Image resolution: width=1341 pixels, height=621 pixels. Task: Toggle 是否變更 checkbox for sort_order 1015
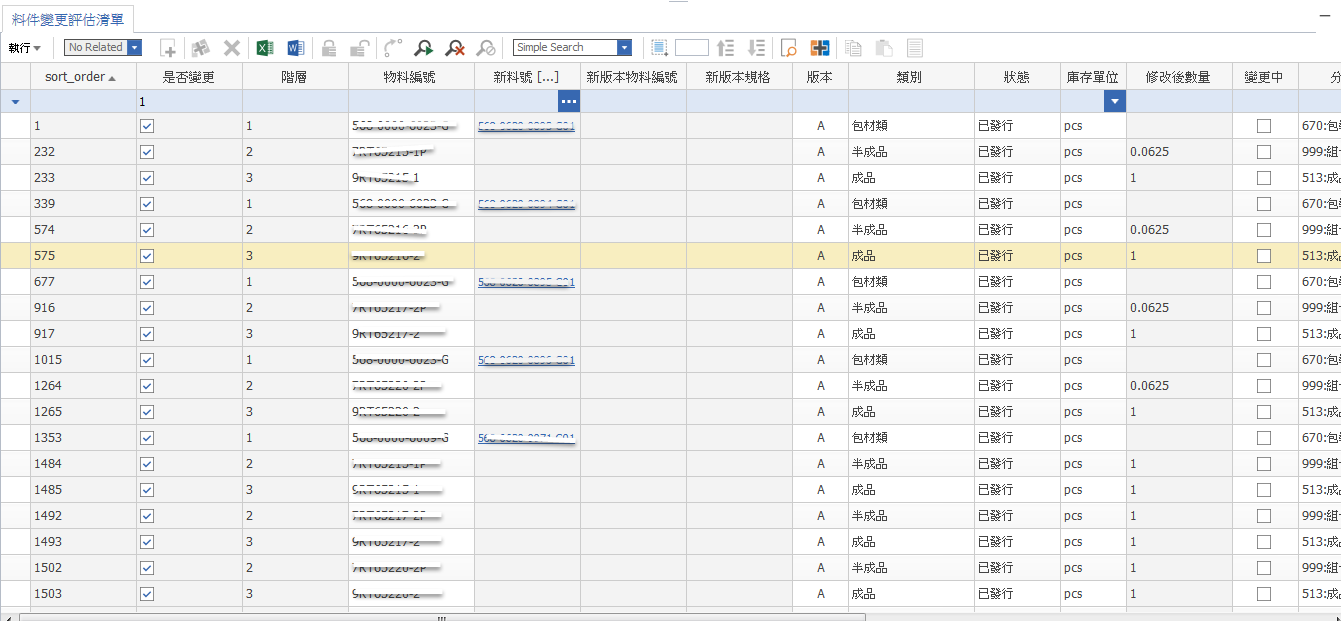coord(147,360)
